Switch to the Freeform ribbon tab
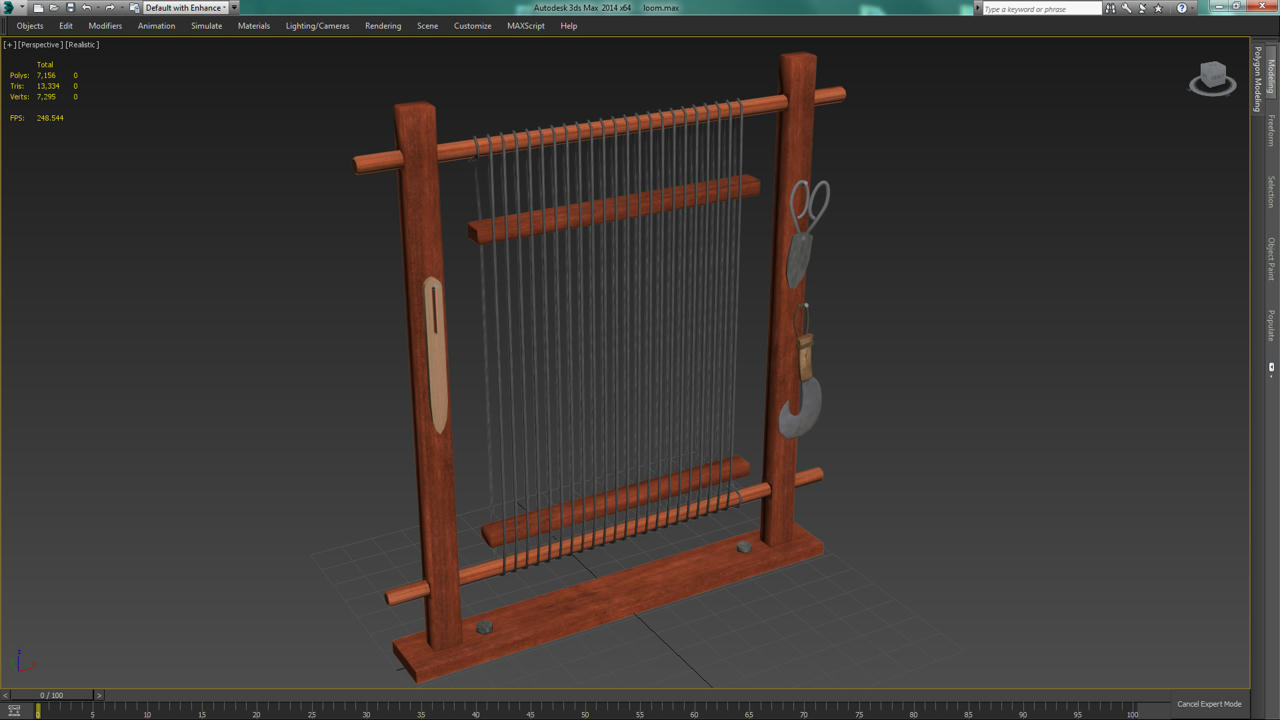Image resolution: width=1280 pixels, height=720 pixels. coord(1271,130)
